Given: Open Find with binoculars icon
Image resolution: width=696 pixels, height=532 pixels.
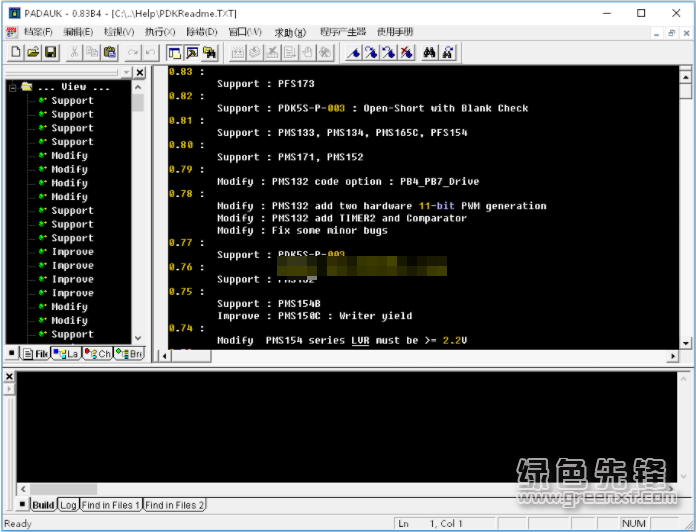Looking at the screenshot, I should [x=429, y=52].
